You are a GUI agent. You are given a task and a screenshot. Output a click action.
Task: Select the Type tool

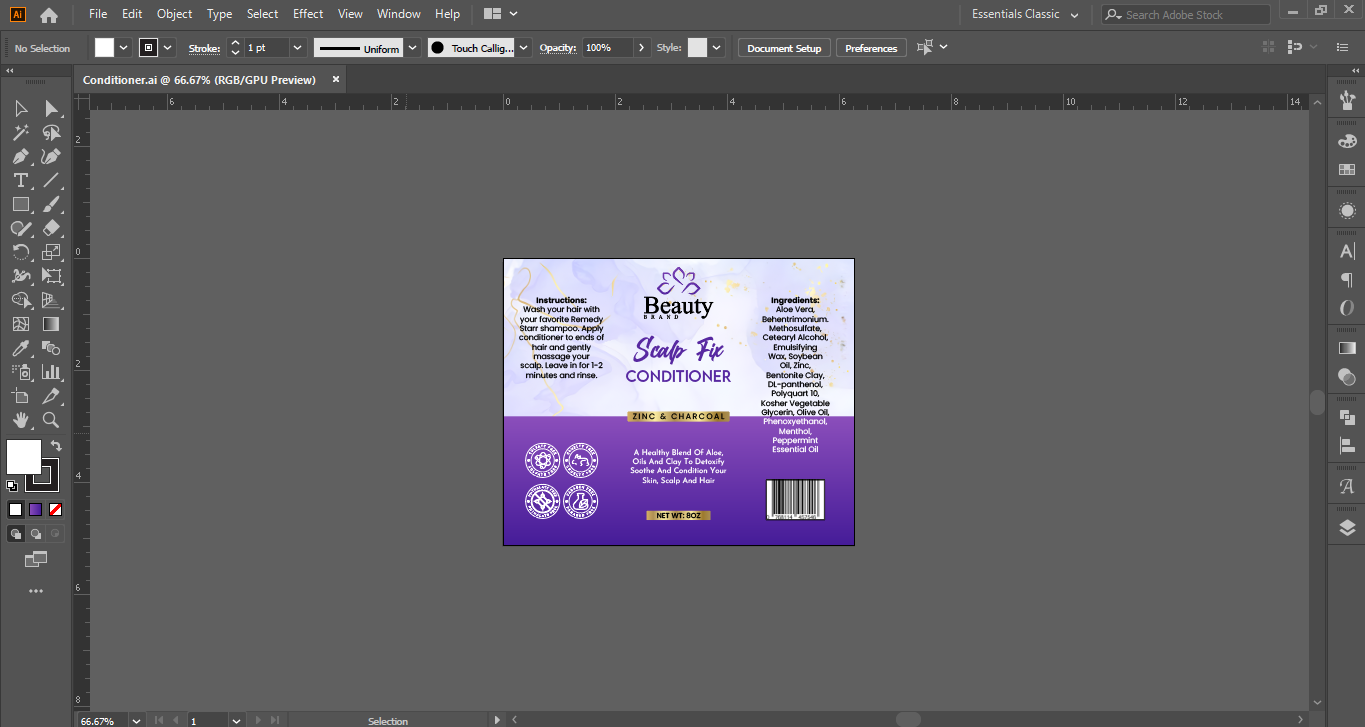21,180
